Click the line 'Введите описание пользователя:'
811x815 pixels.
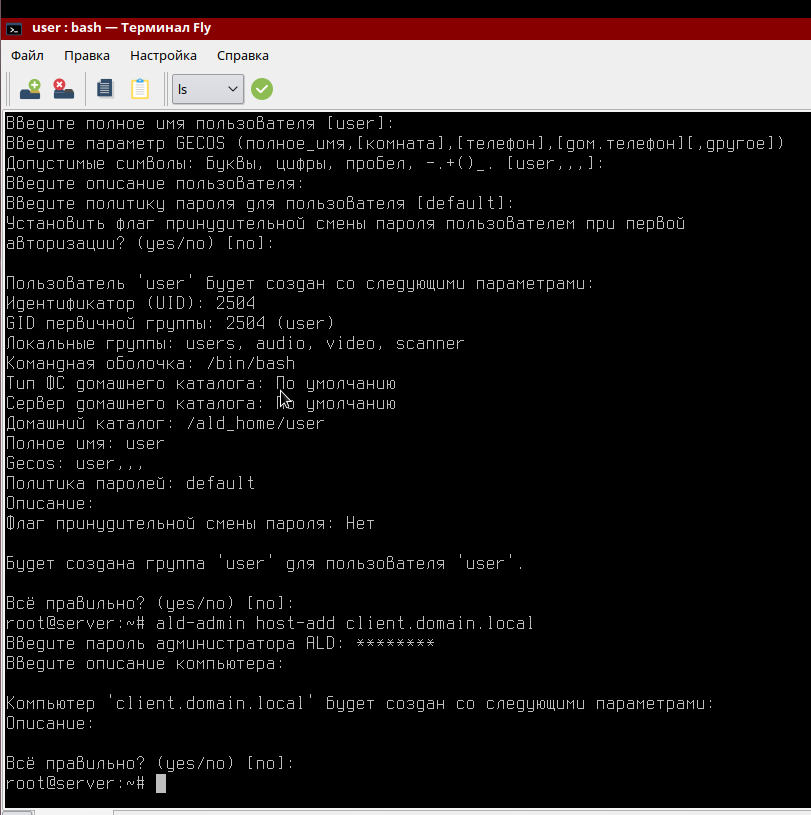click(x=155, y=183)
